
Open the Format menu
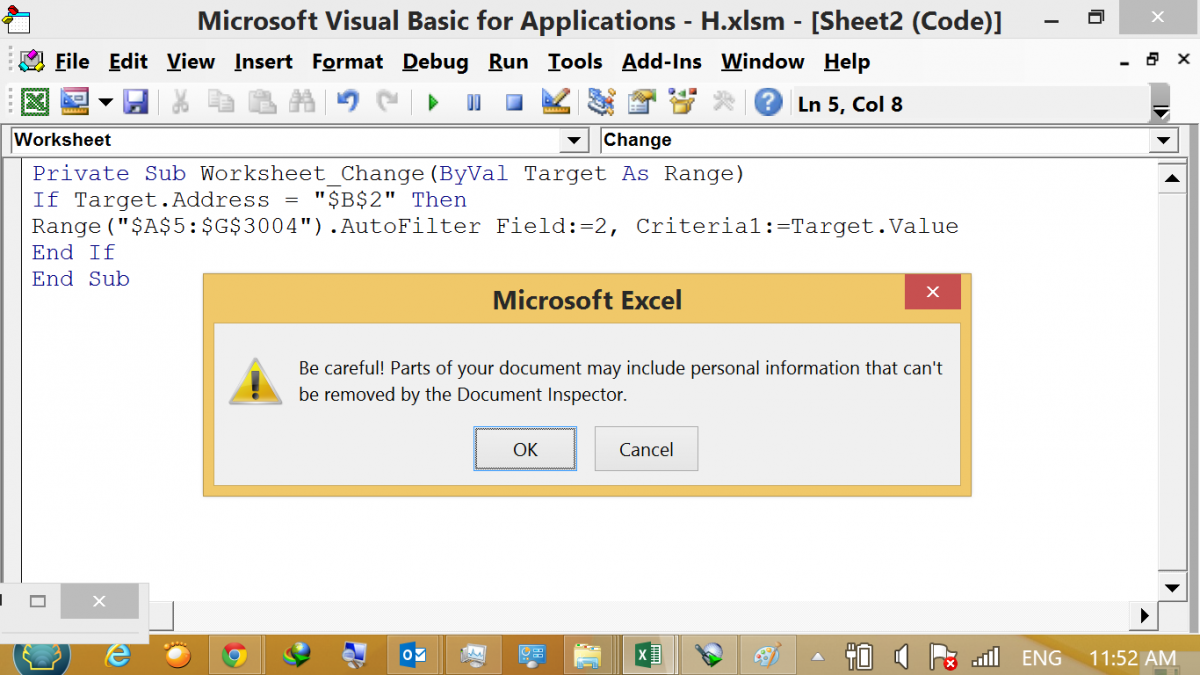point(348,62)
